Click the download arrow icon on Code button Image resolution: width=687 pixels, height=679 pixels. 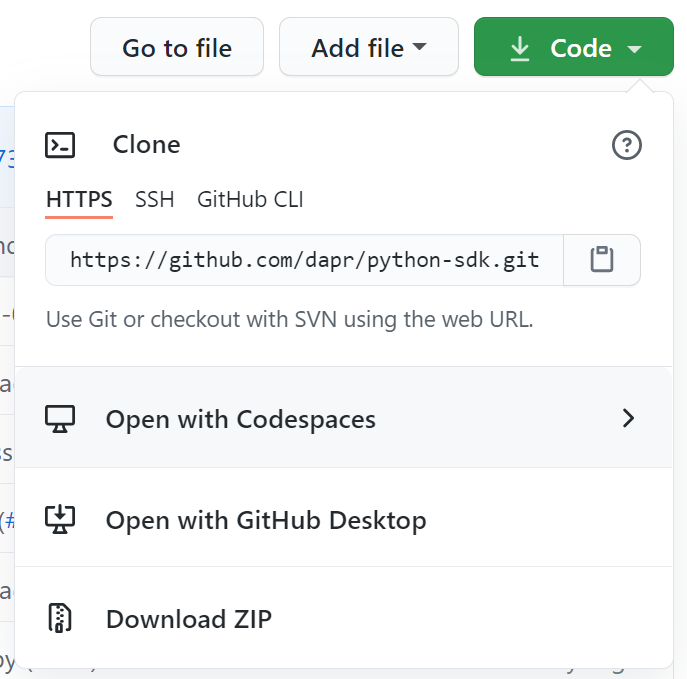(x=520, y=48)
